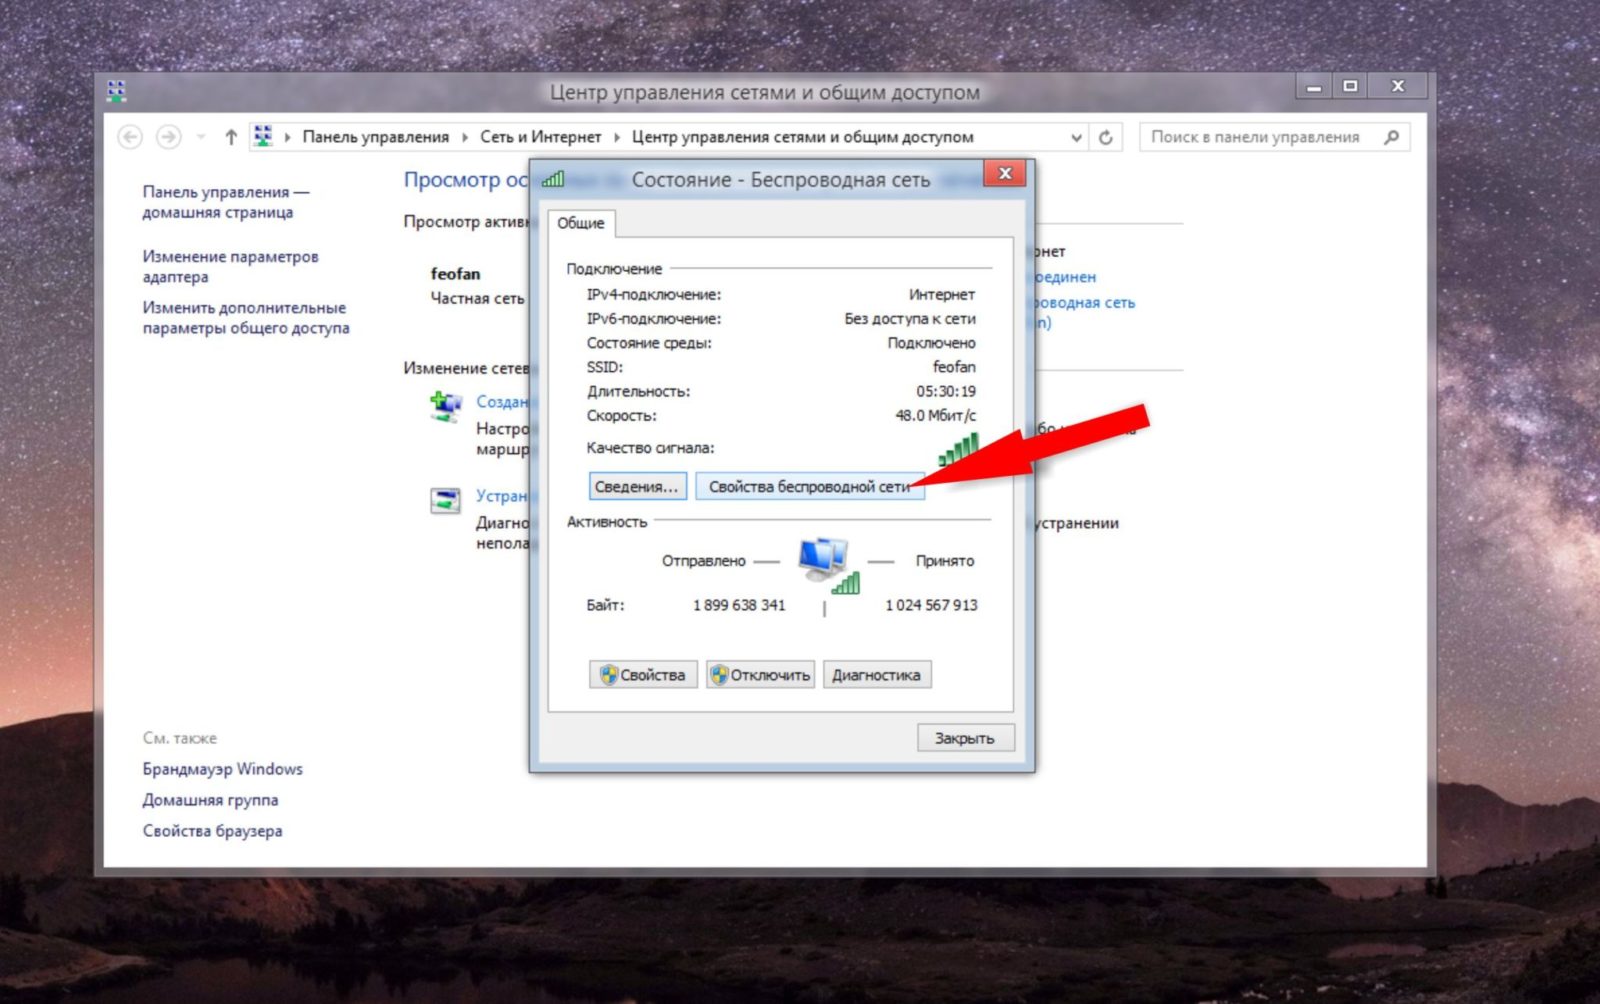Go up one level with Up arrow
This screenshot has width=1600, height=1004.
[231, 137]
